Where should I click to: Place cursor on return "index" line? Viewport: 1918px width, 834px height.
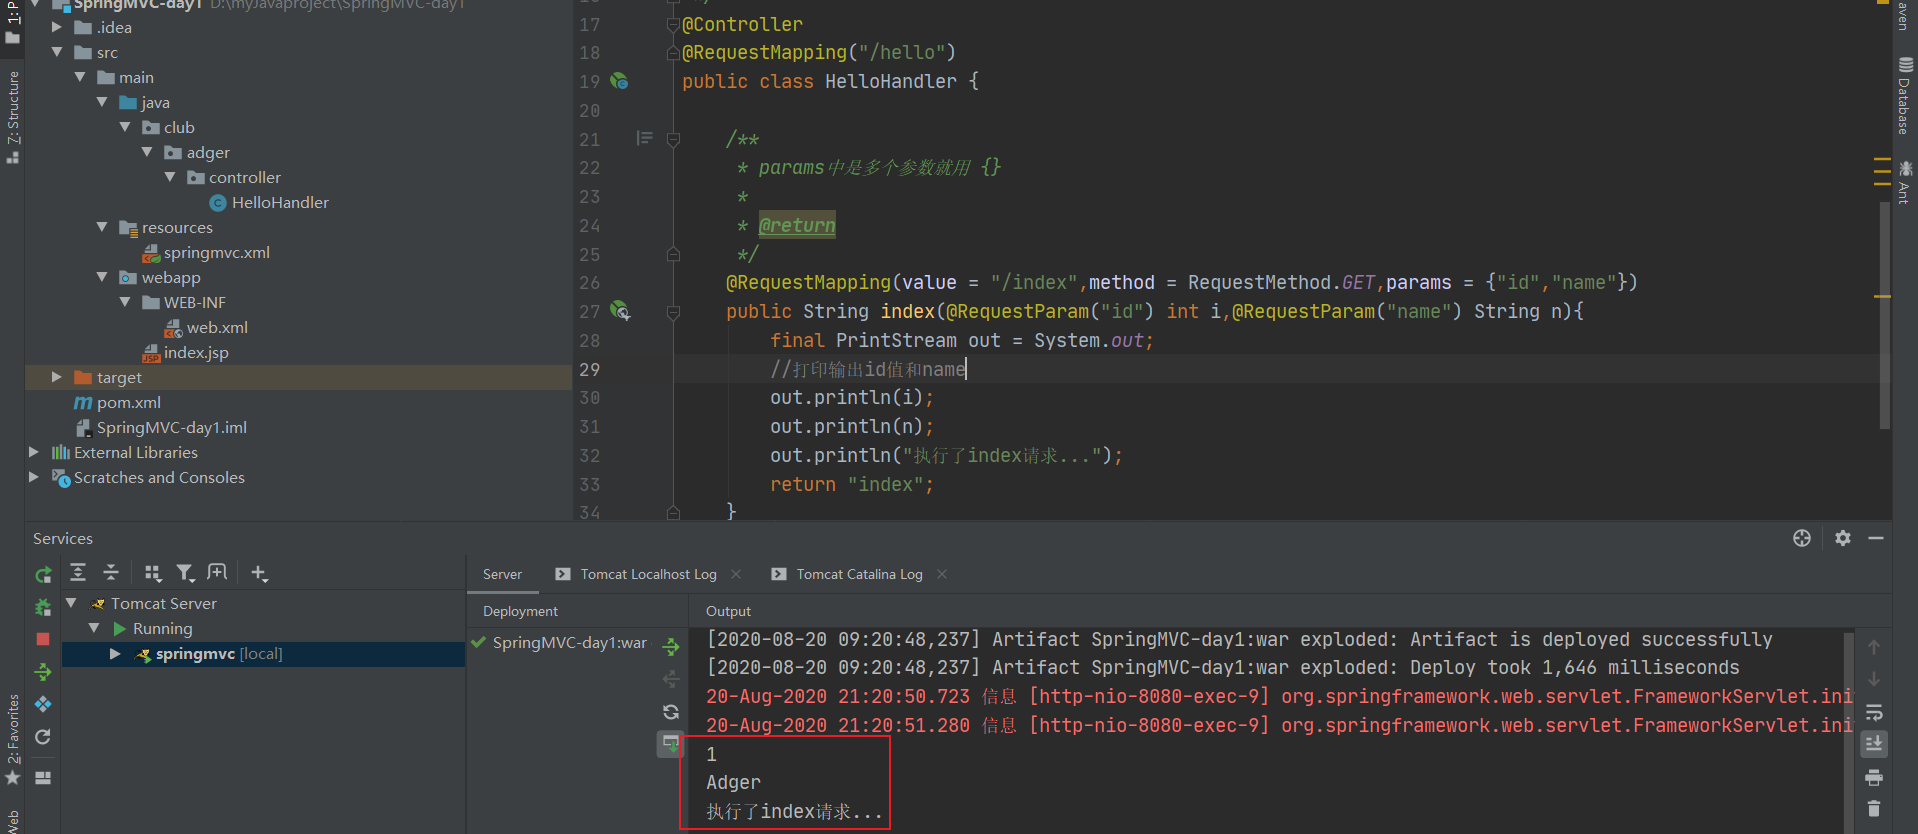pyautogui.click(x=851, y=484)
